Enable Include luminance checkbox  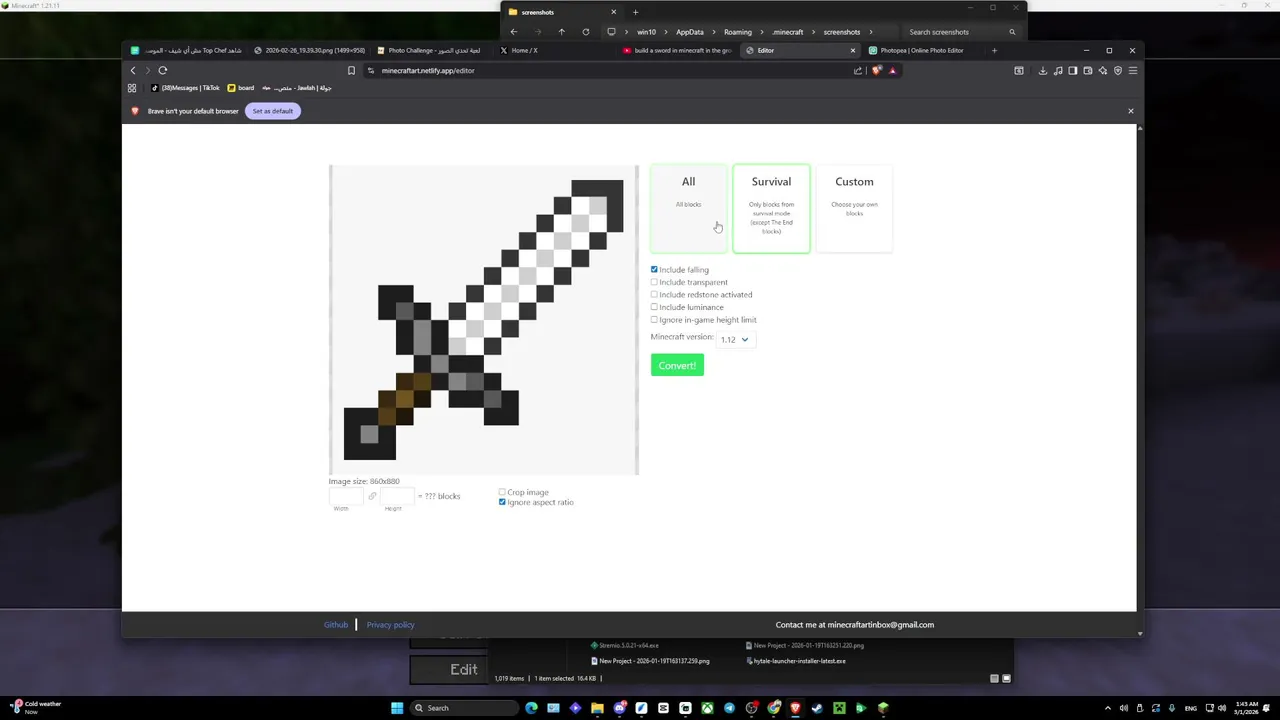click(654, 307)
